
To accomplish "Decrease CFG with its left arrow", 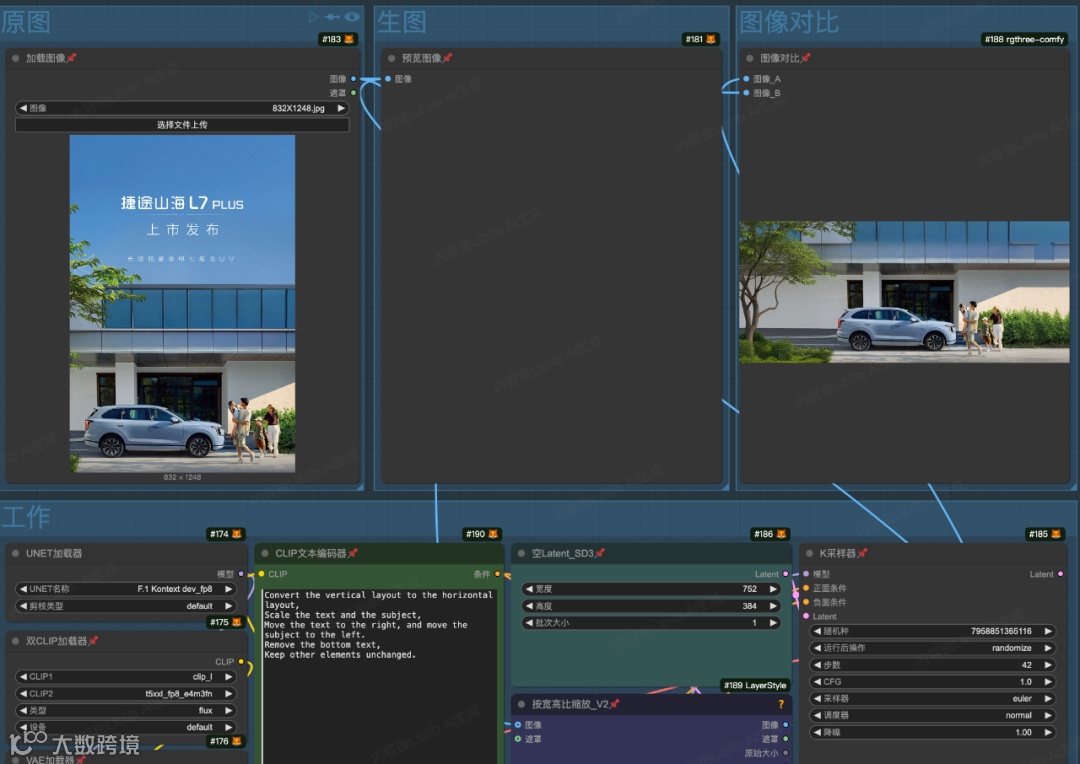I will coord(818,681).
